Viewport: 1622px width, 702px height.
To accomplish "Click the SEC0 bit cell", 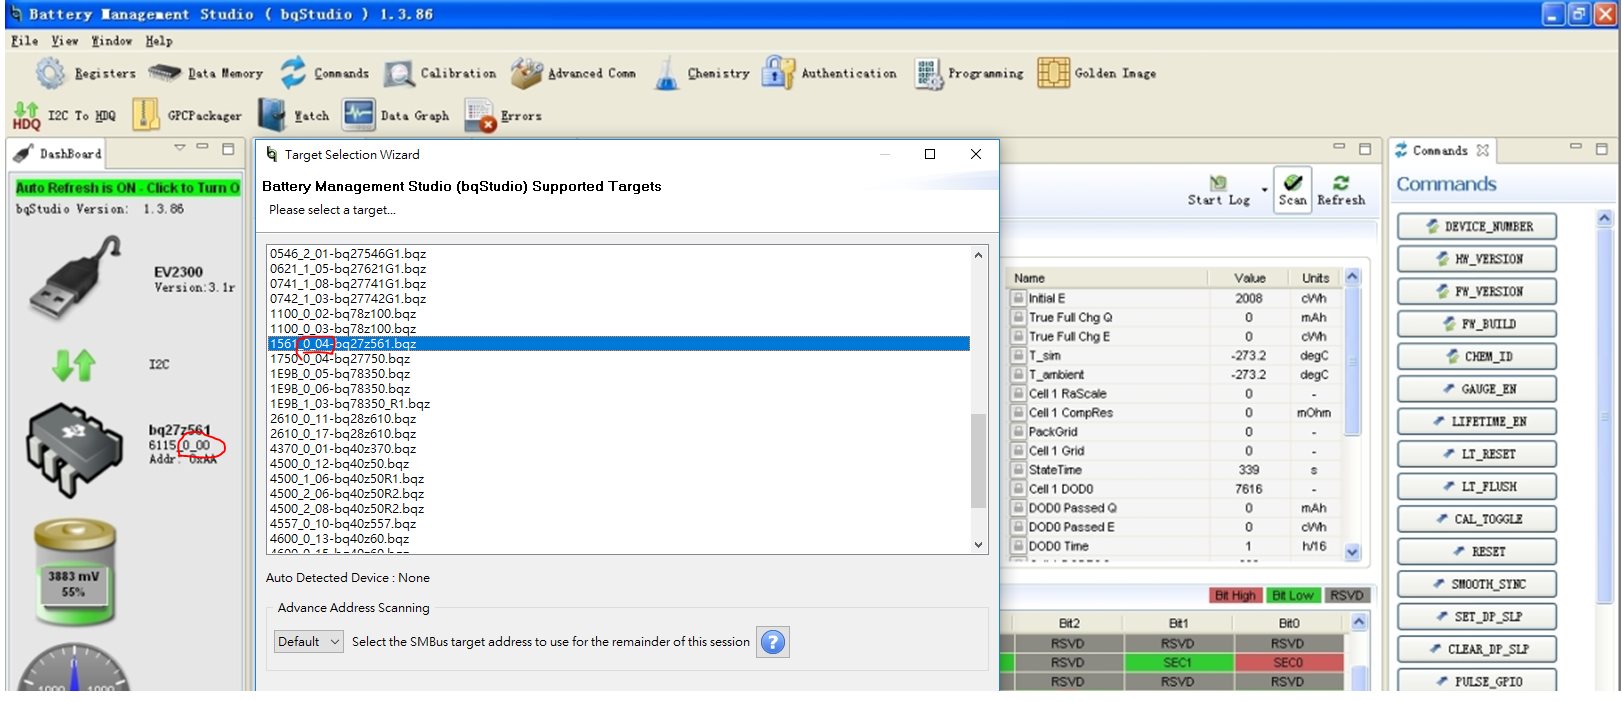I will (1288, 662).
